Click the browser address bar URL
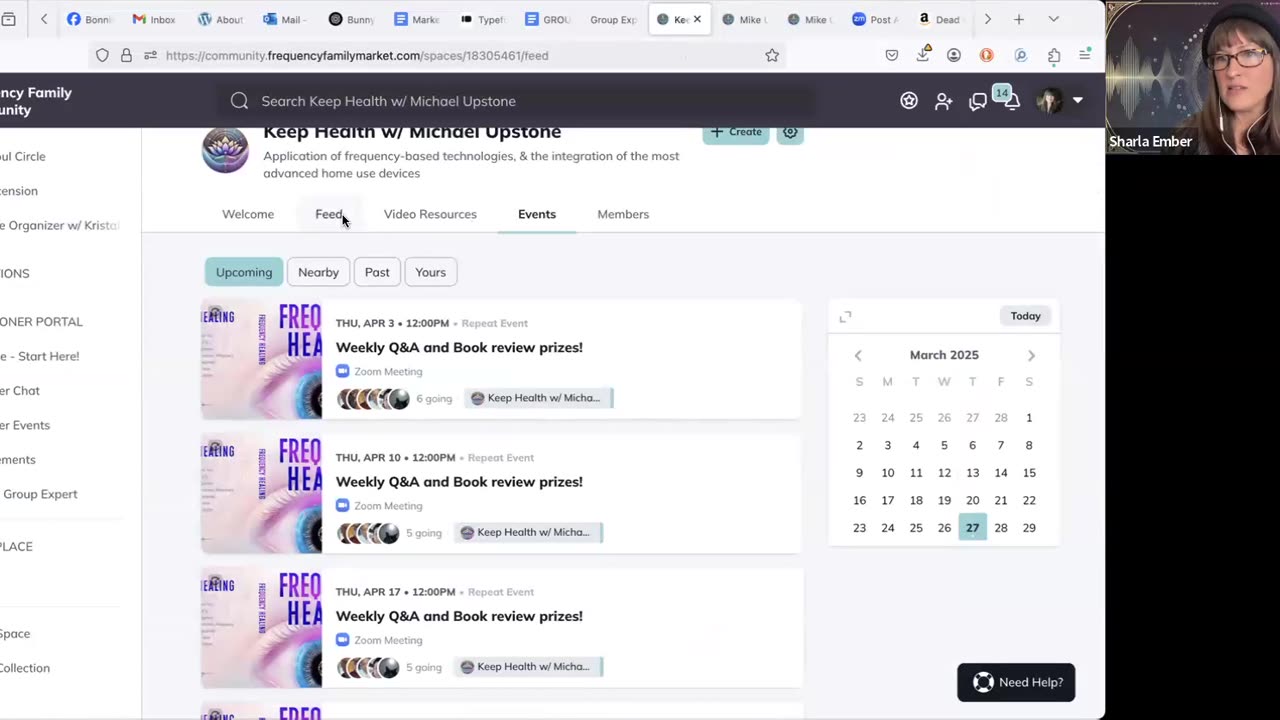Image resolution: width=1280 pixels, height=720 pixels. (357, 55)
